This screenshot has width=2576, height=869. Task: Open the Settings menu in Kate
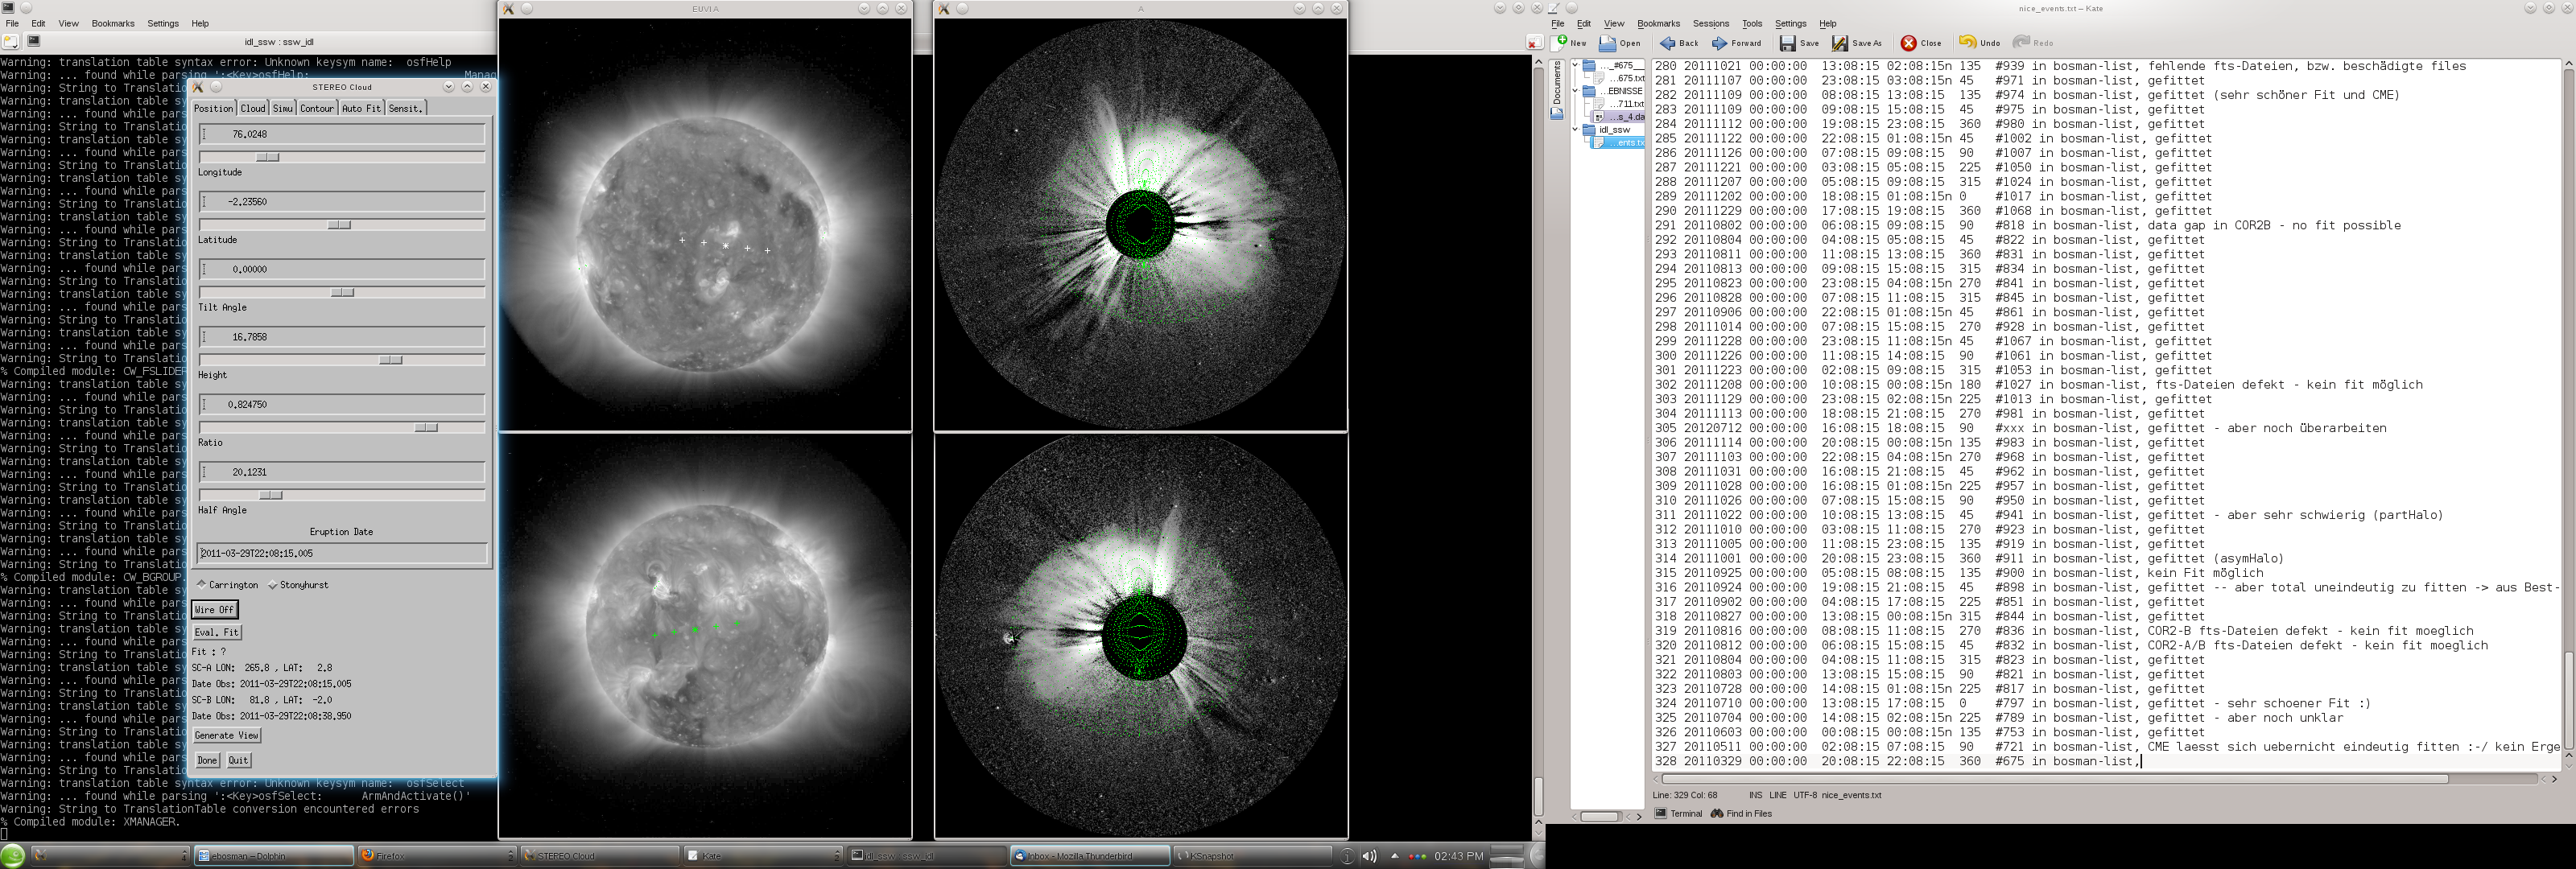coord(1790,23)
